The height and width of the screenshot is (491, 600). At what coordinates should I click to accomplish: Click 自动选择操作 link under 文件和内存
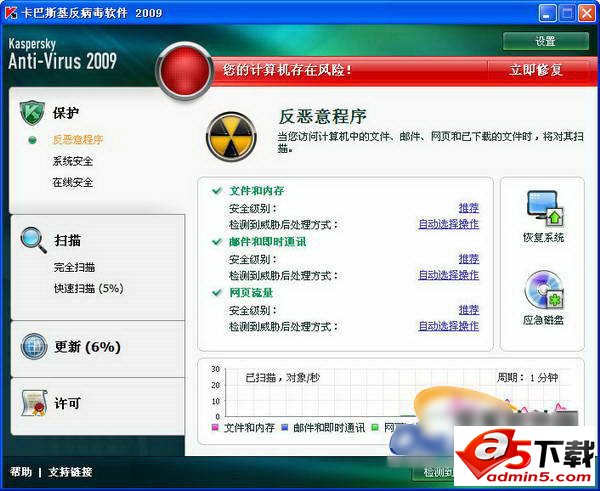449,224
